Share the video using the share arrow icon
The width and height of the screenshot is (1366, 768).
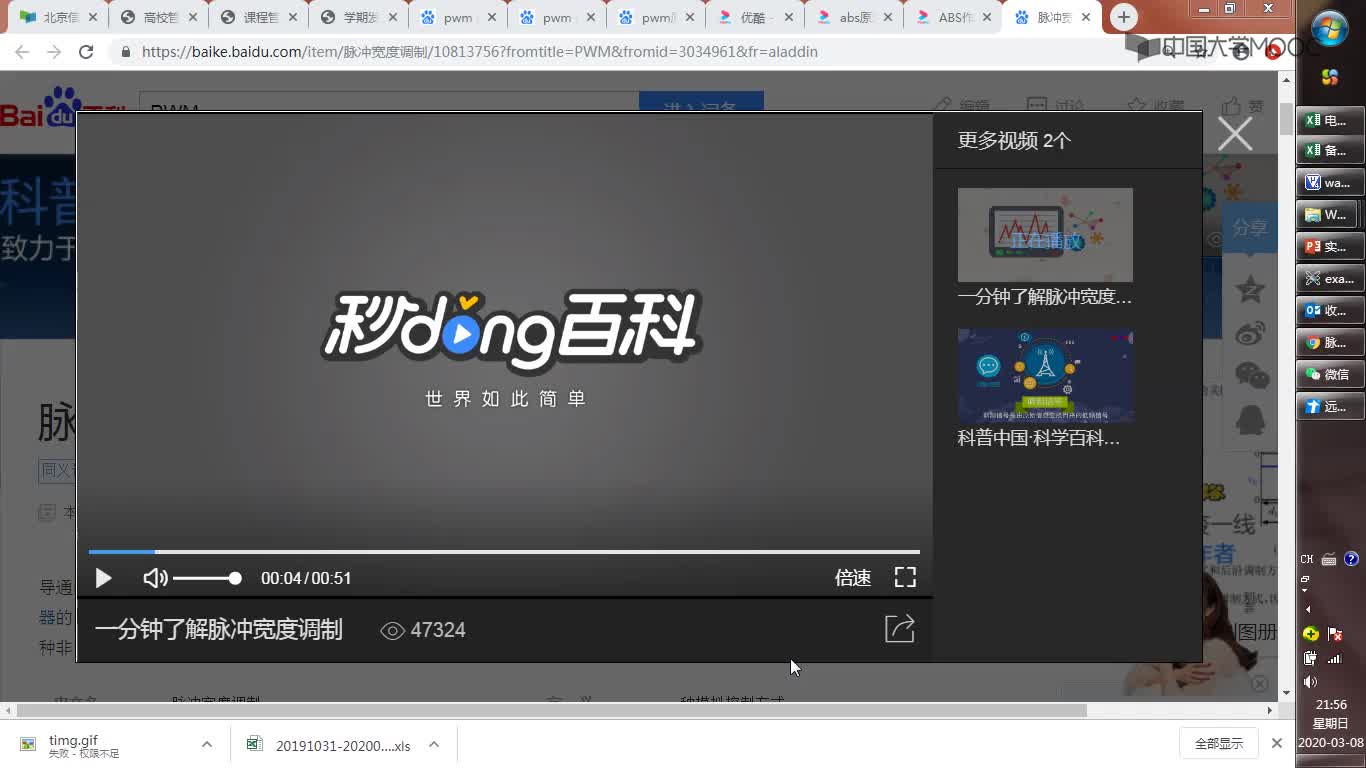900,628
